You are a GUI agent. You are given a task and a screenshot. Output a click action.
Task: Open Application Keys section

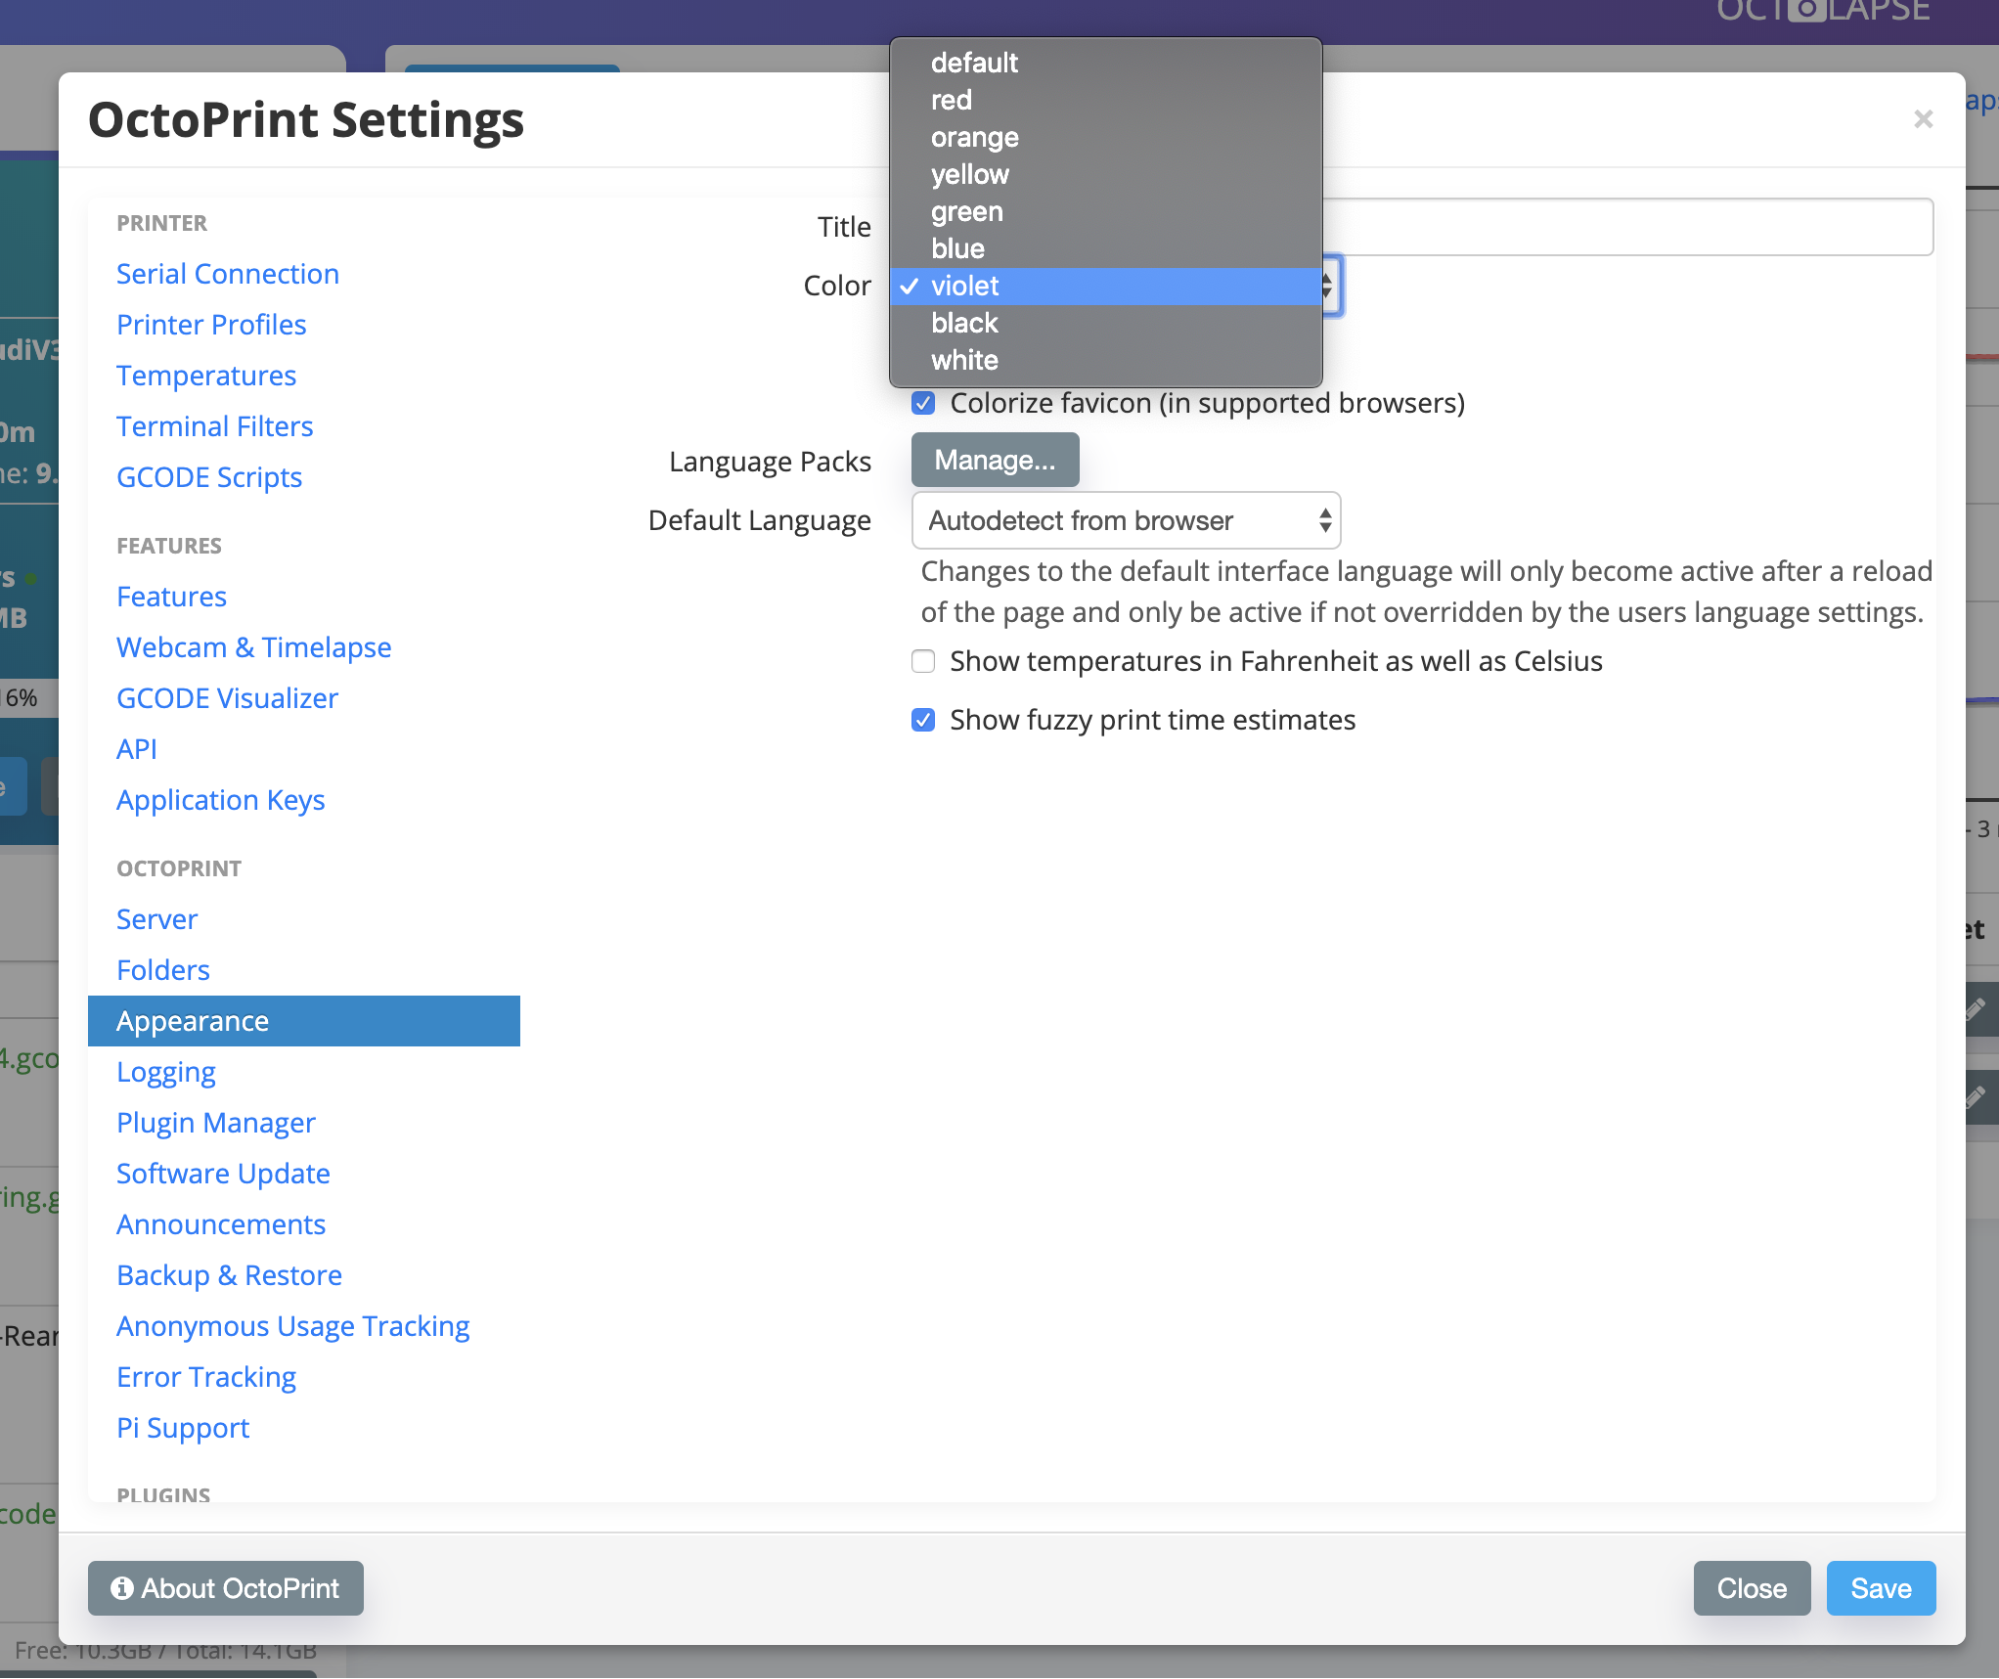(x=220, y=801)
